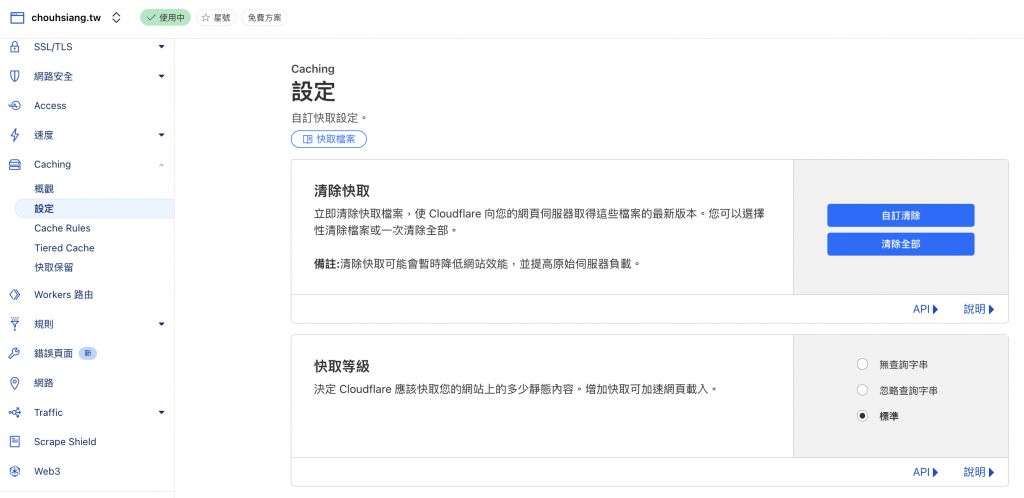Click the 新 badge beside 錯誤頁面

click(x=88, y=353)
